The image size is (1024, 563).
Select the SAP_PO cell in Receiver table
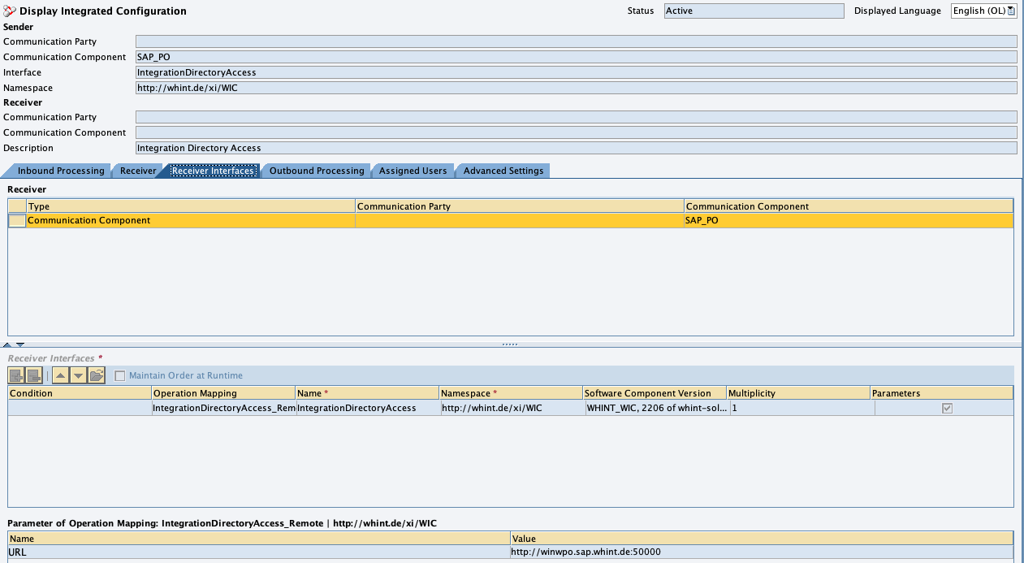pyautogui.click(x=848, y=221)
